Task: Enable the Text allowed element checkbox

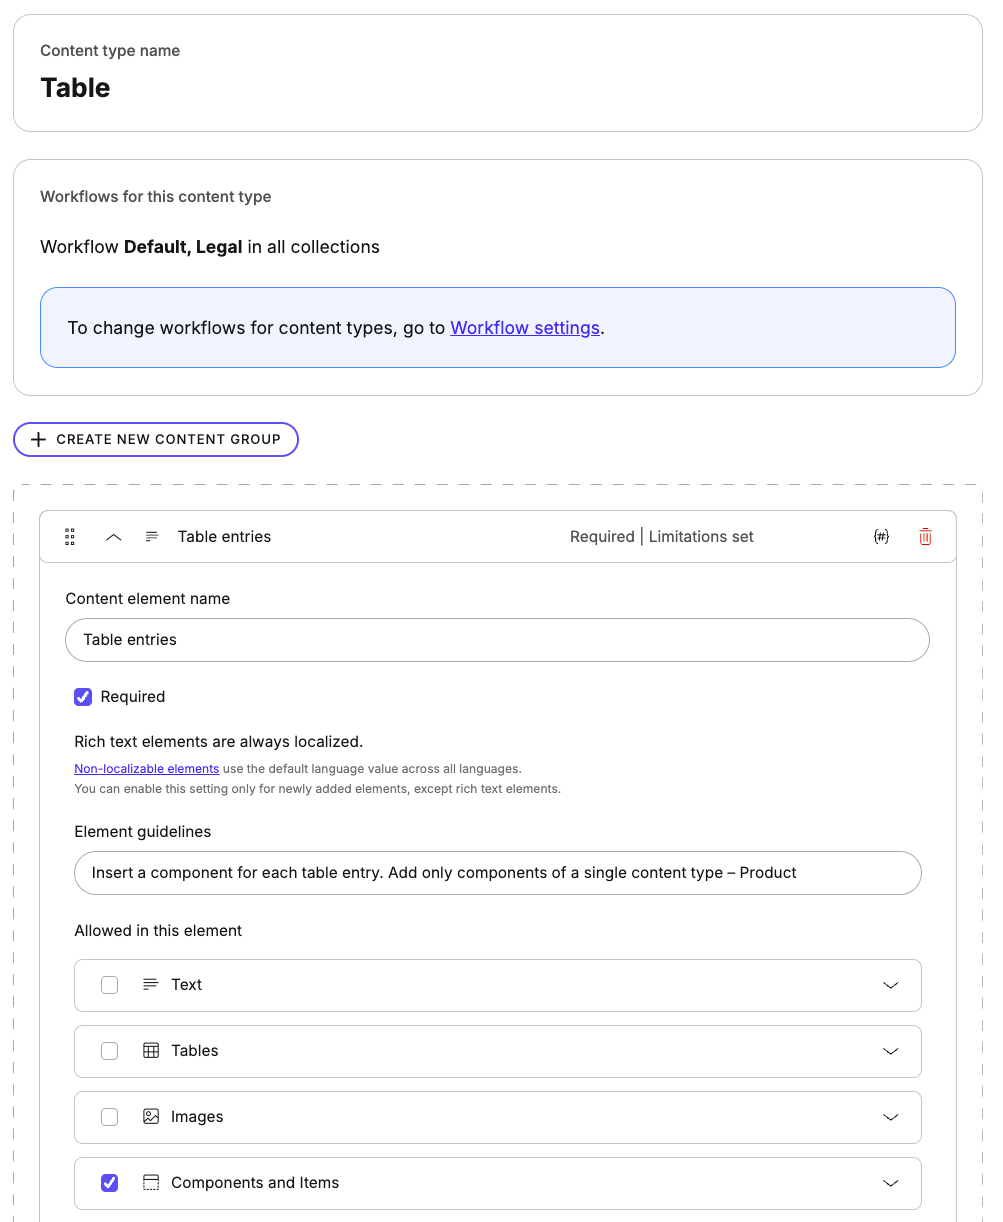Action: click(109, 984)
